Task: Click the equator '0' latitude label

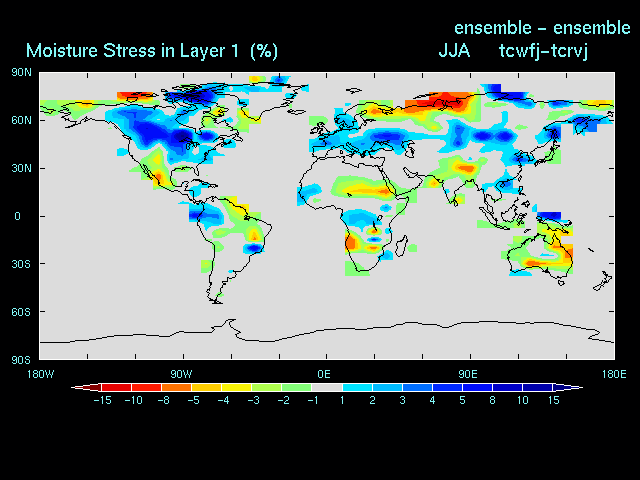Action: click(x=17, y=216)
